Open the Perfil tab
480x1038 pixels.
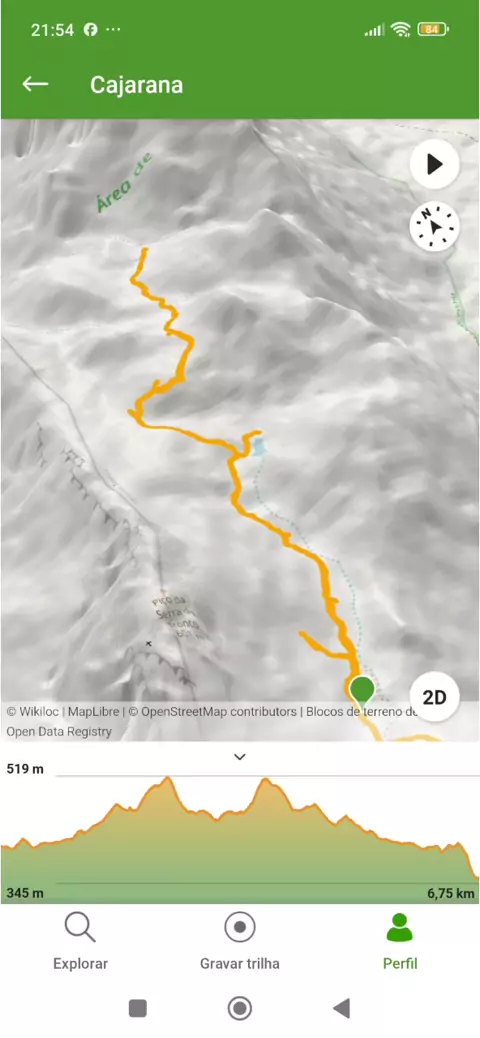click(x=399, y=941)
